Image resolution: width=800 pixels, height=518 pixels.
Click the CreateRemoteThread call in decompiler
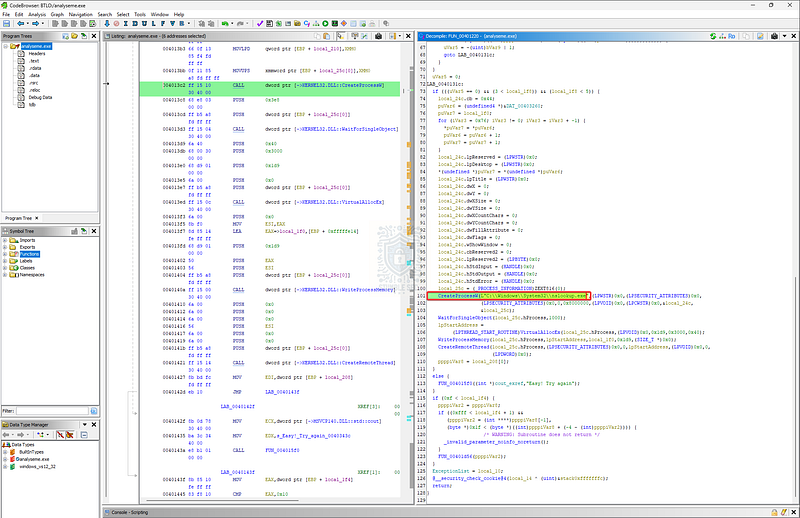click(463, 347)
